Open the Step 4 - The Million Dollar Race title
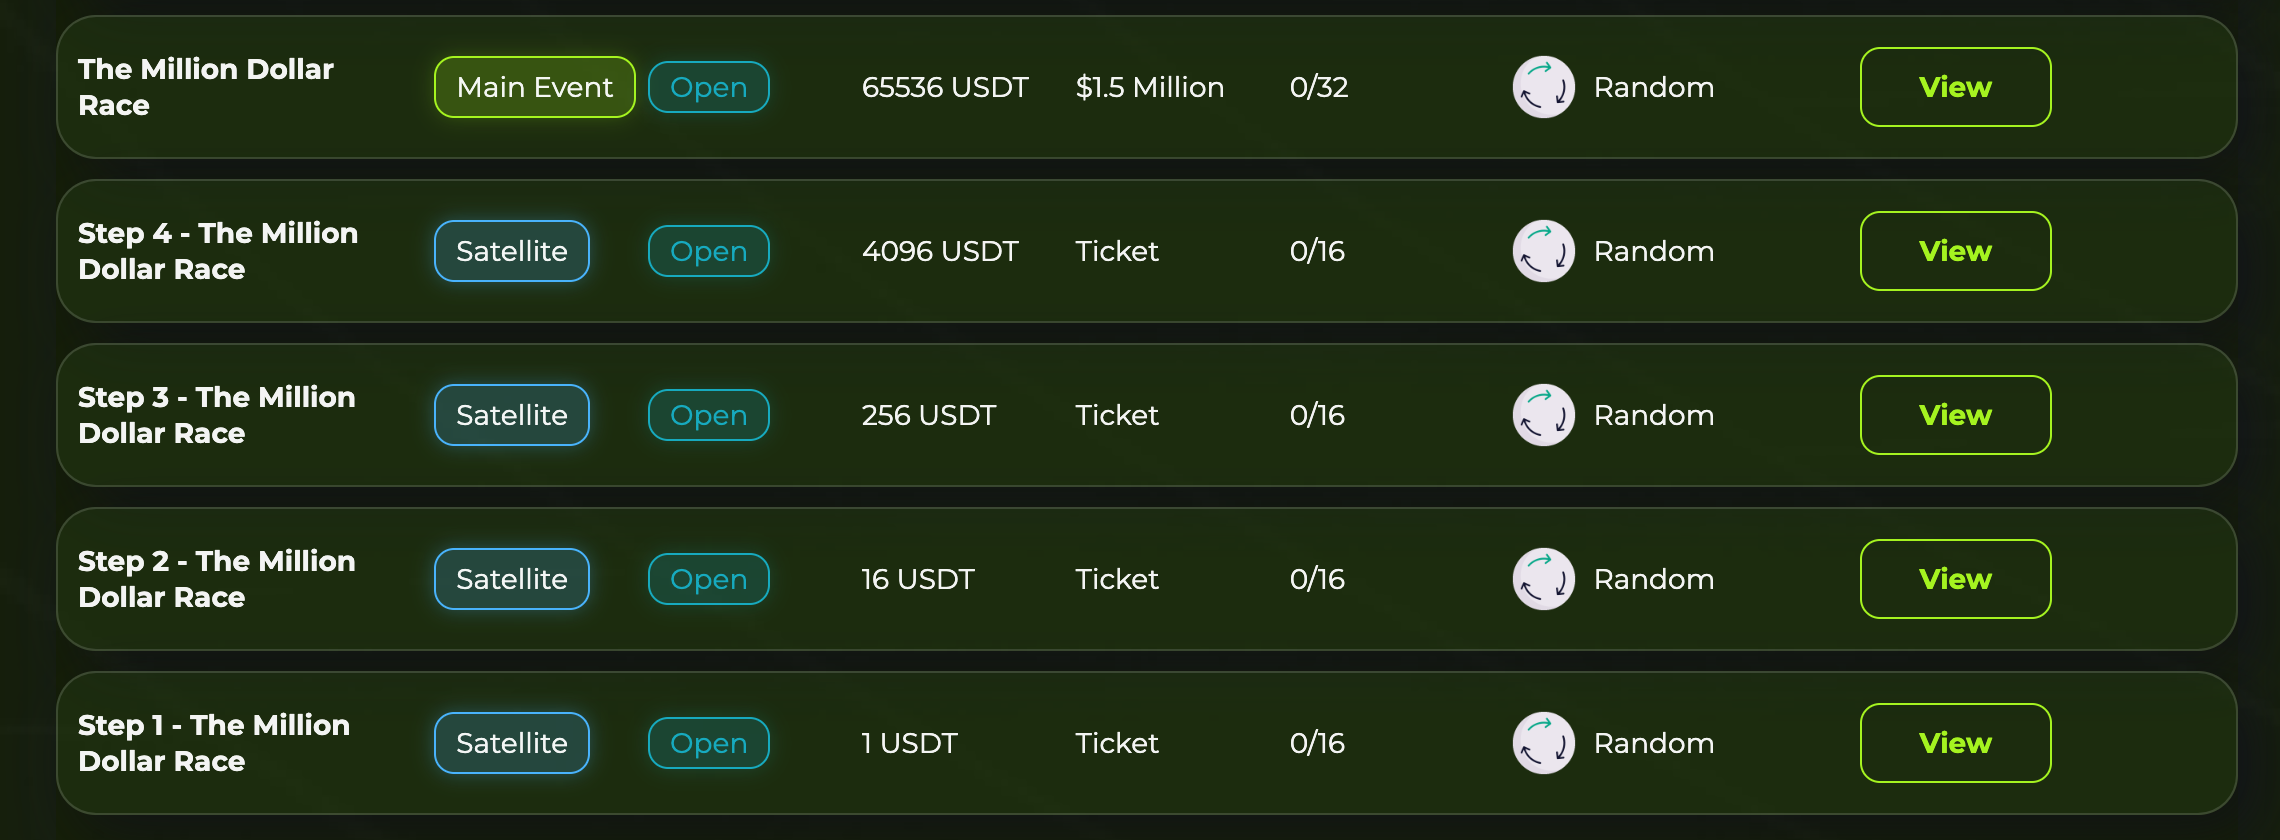 click(217, 251)
